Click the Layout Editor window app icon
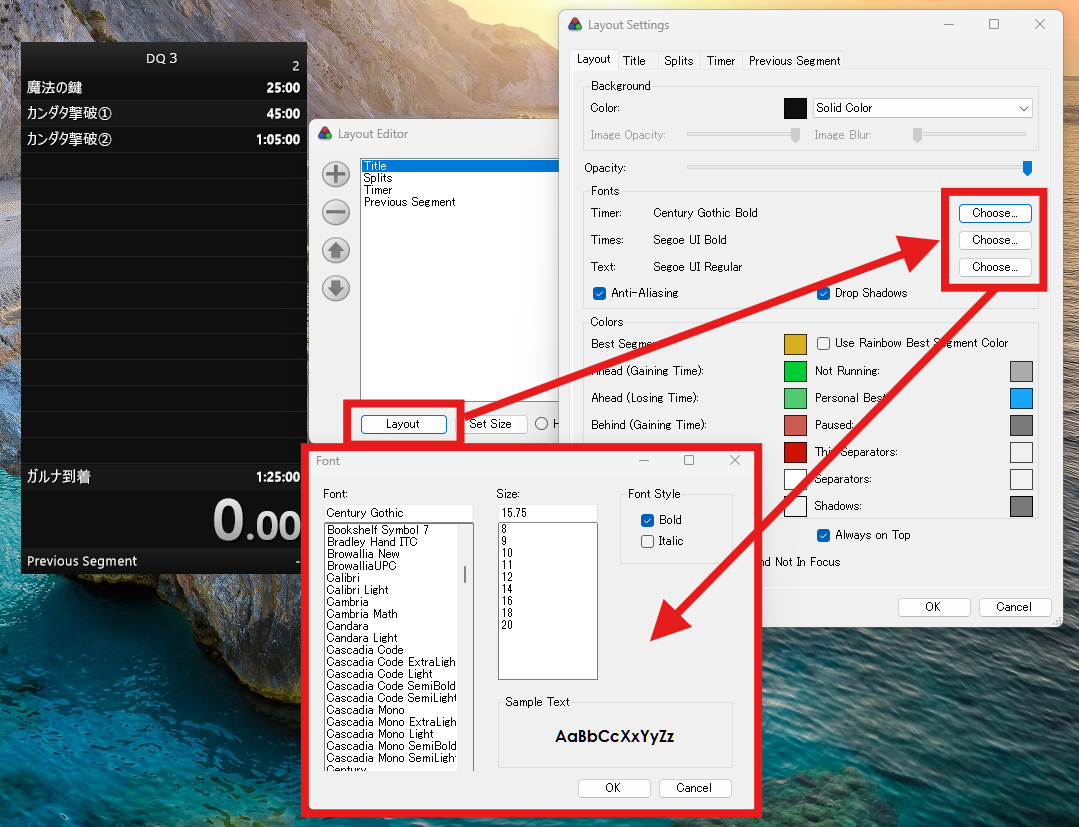Screen dimensions: 1079x827 [325, 134]
